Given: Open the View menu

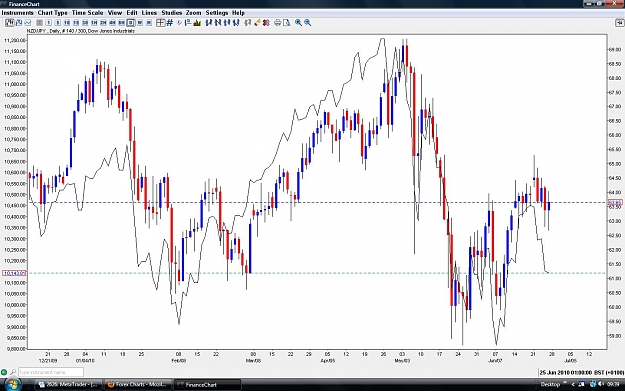Looking at the screenshot, I should (x=115, y=13).
